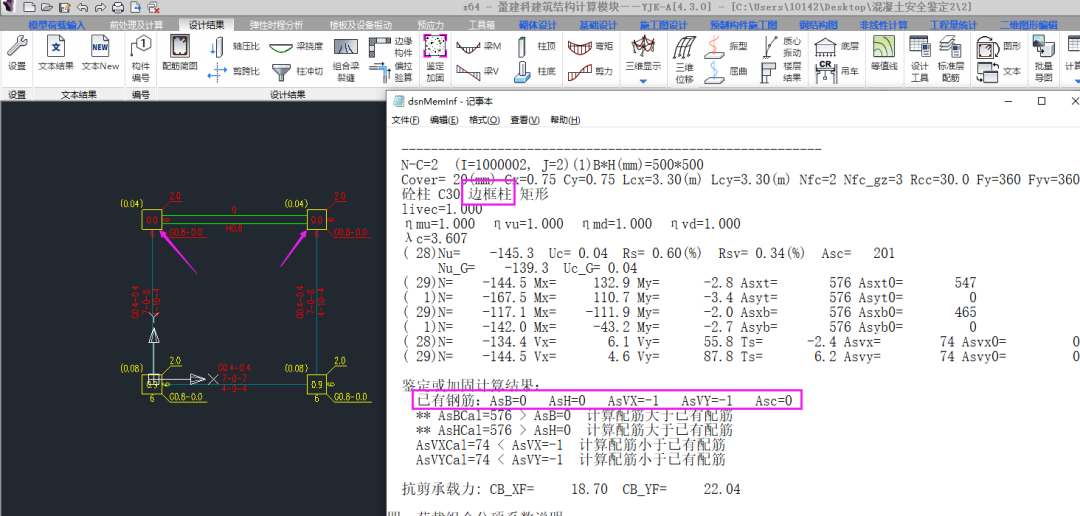Undo using the quick-access arrow
1080x516 pixels.
pyautogui.click(x=82, y=8)
